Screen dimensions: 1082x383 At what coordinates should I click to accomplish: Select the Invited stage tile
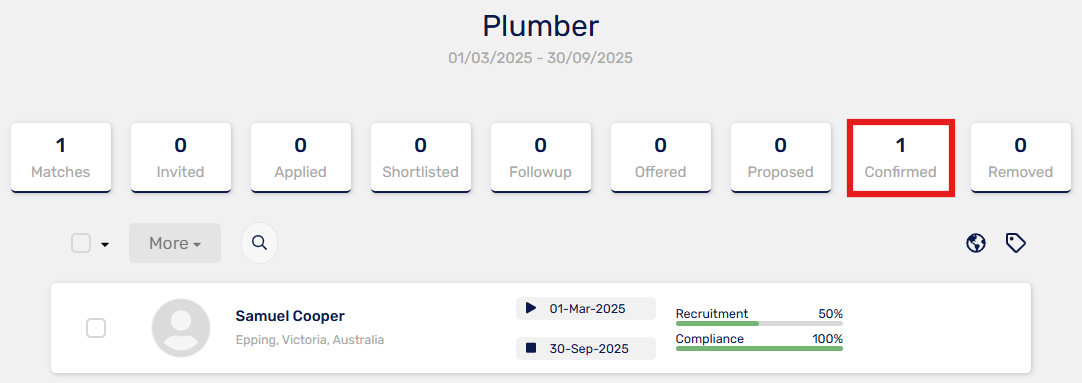coord(181,157)
